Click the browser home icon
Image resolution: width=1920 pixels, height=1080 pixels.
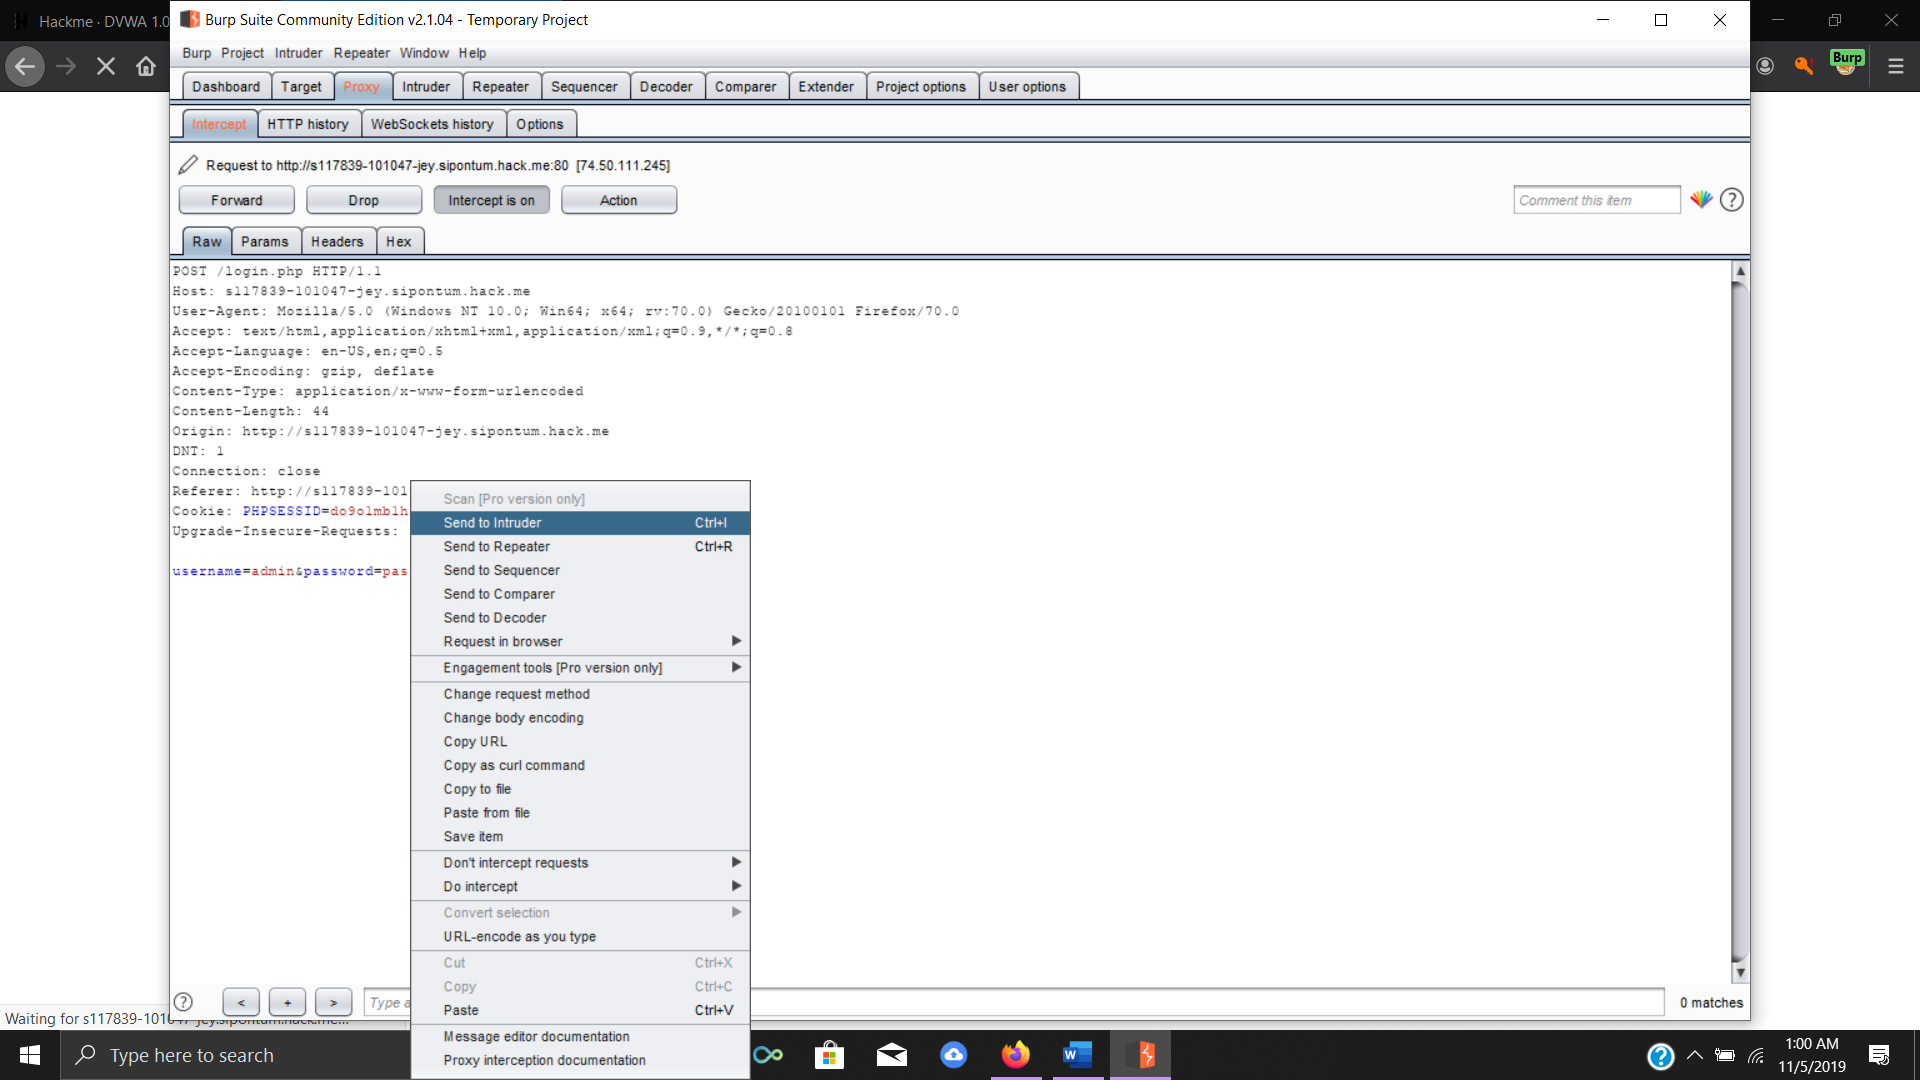tap(146, 66)
